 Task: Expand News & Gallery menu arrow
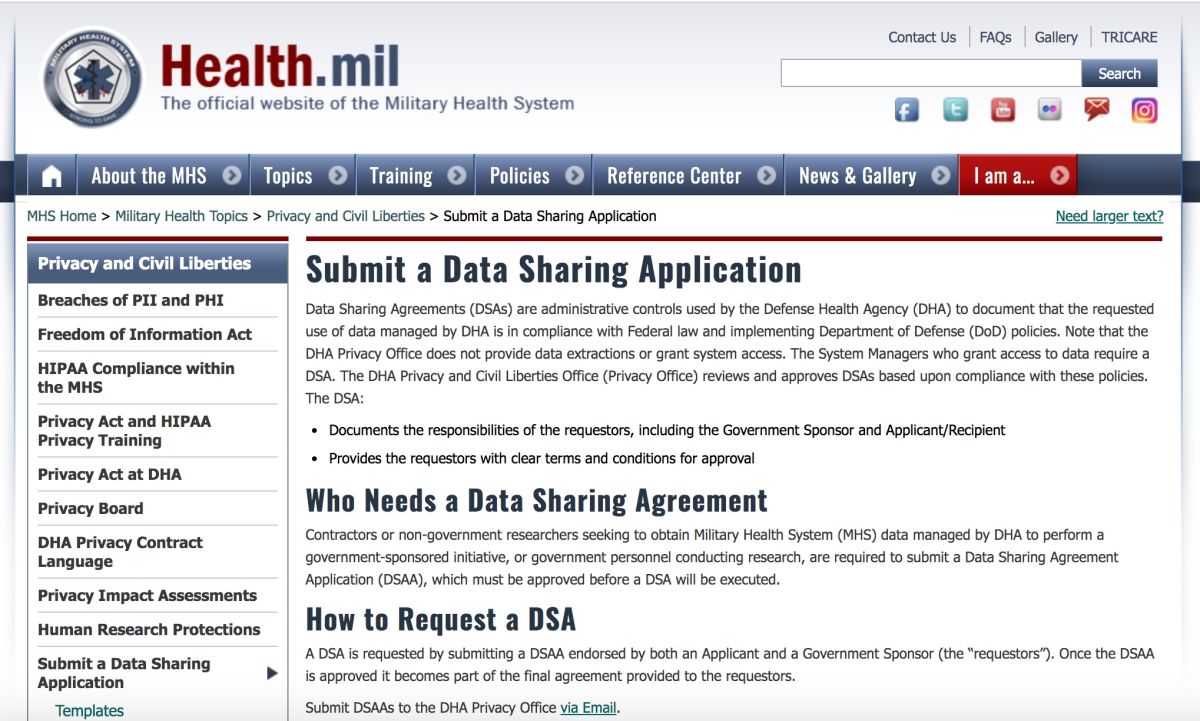940,176
